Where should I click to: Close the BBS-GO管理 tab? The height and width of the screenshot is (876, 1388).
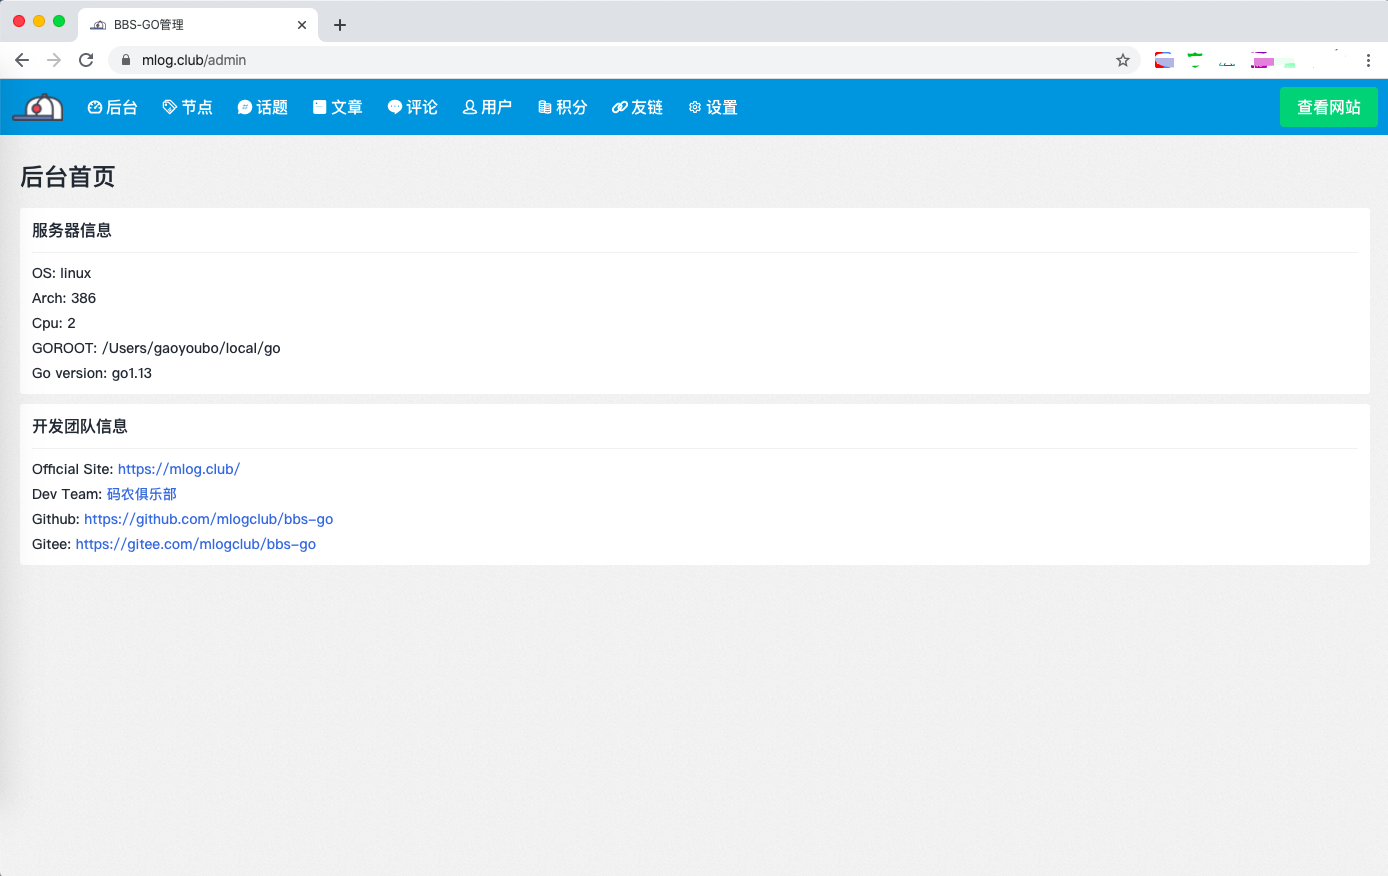[x=302, y=25]
